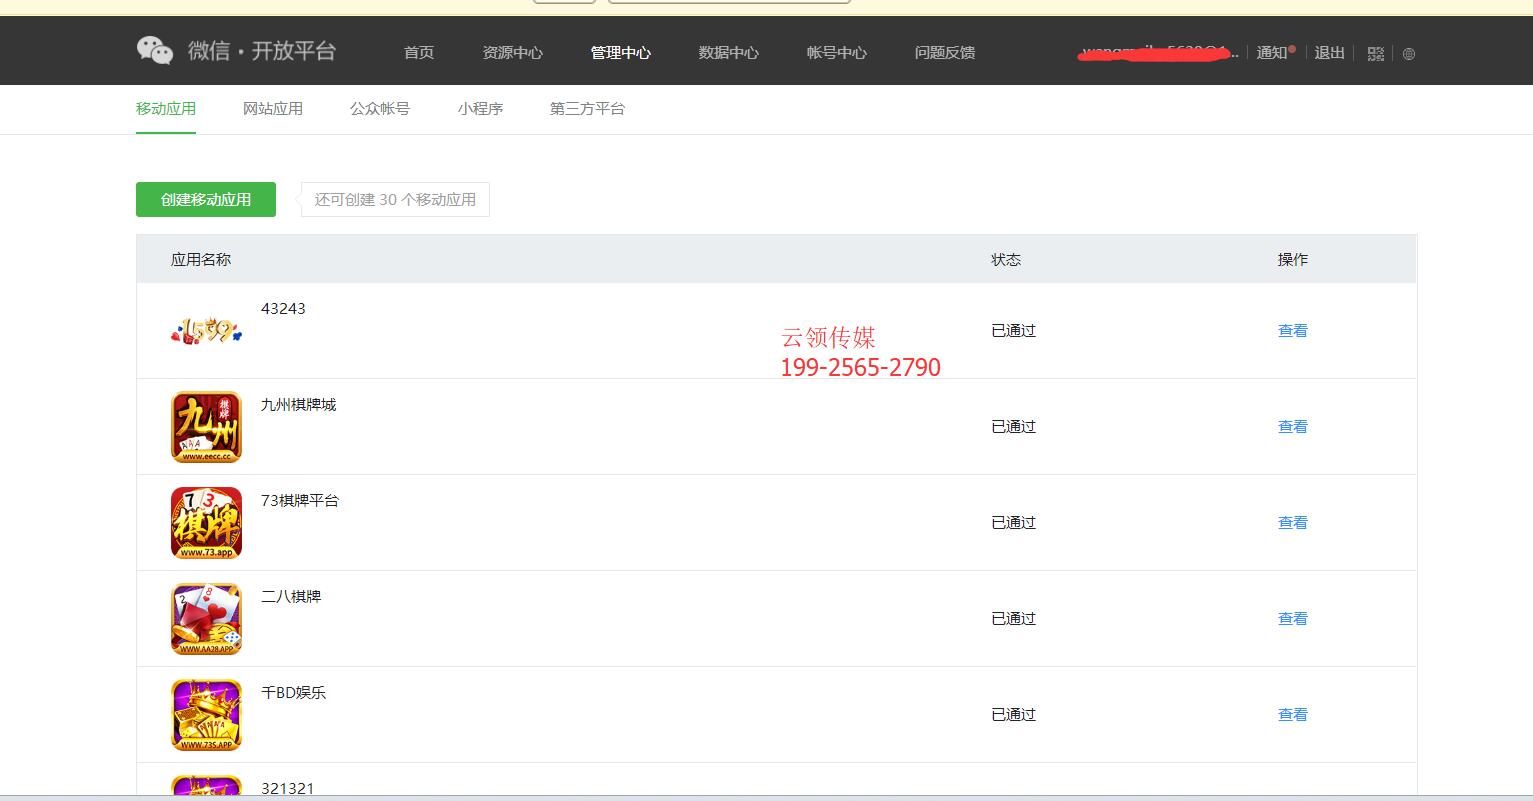Open 帐号中心 in top navigation
Screen dimensions: 1533x801
837,52
